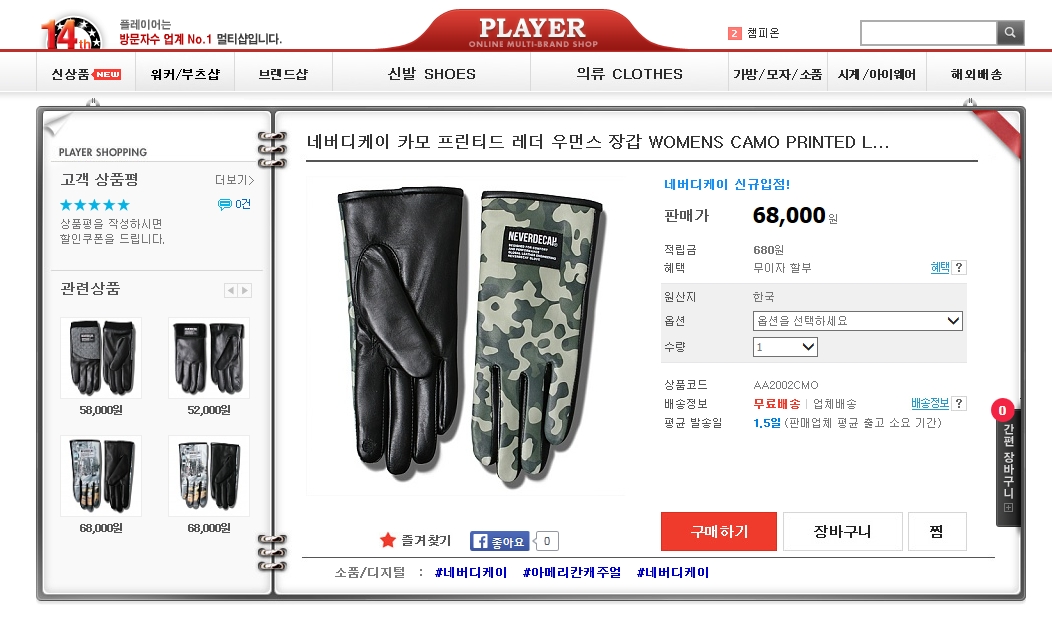Image resolution: width=1052 pixels, height=622 pixels.
Task: Click the question mark beside 혜택
Action: point(959,268)
